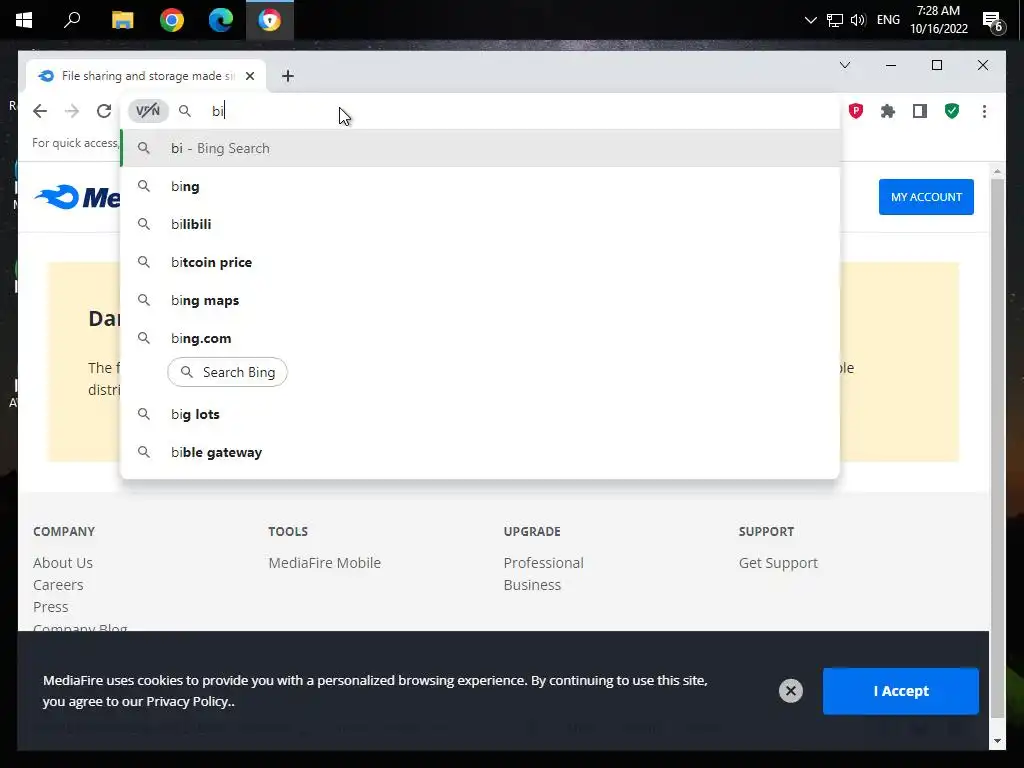Accept cookies with I Accept button
This screenshot has width=1024, height=768.
point(901,691)
